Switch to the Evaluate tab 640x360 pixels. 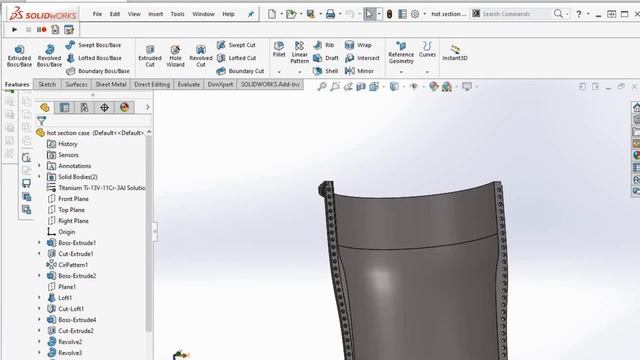(189, 84)
